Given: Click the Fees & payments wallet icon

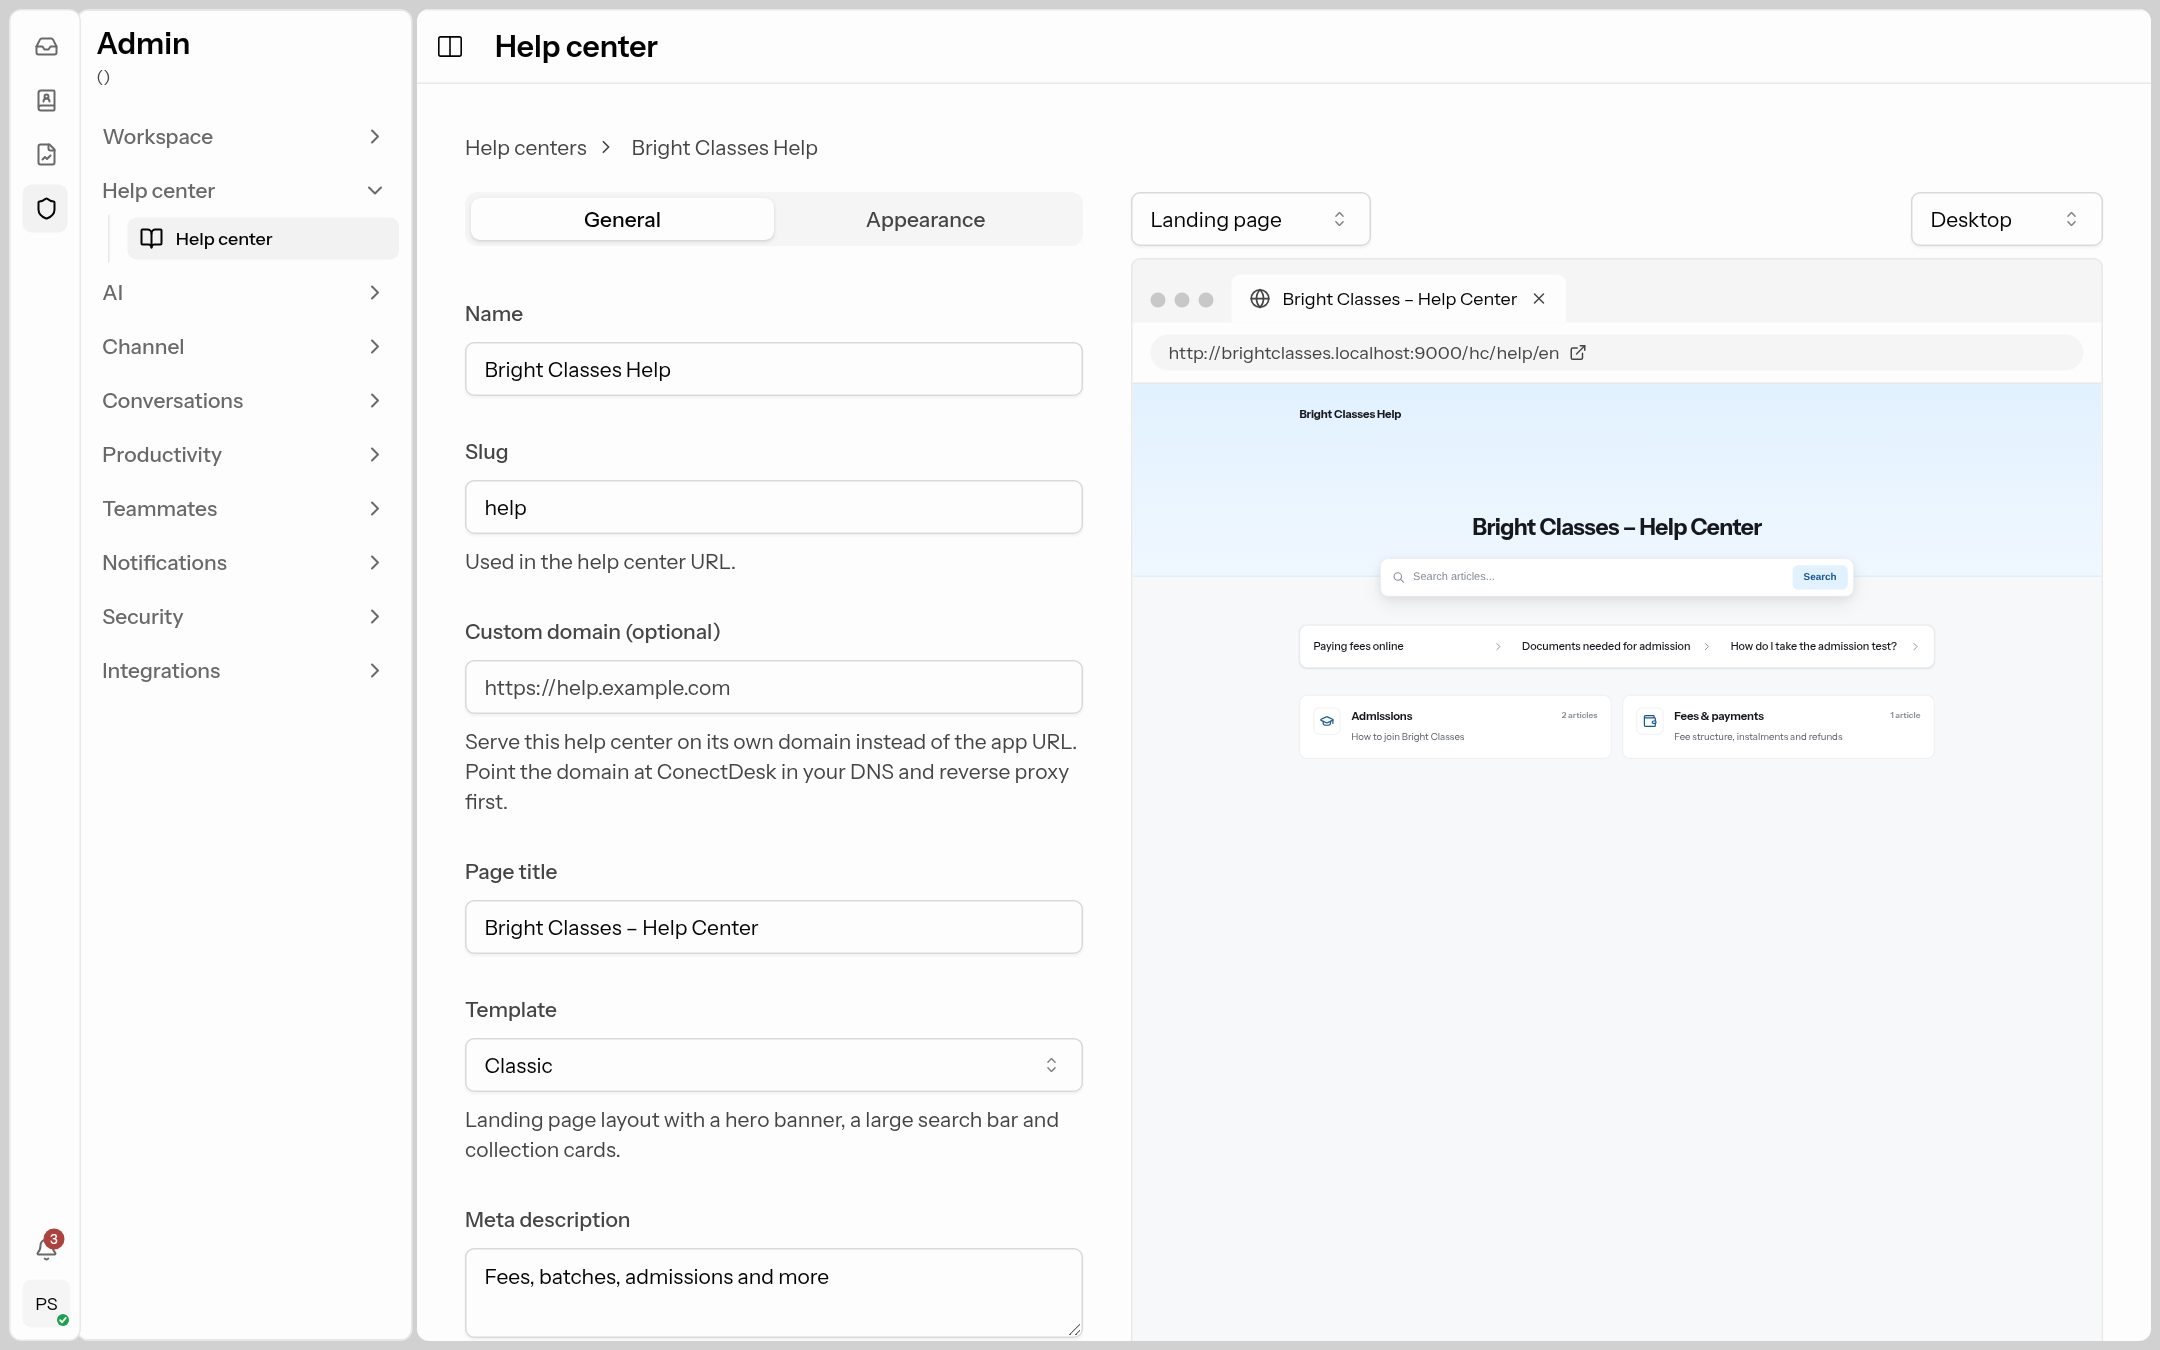Looking at the screenshot, I should click(1650, 721).
